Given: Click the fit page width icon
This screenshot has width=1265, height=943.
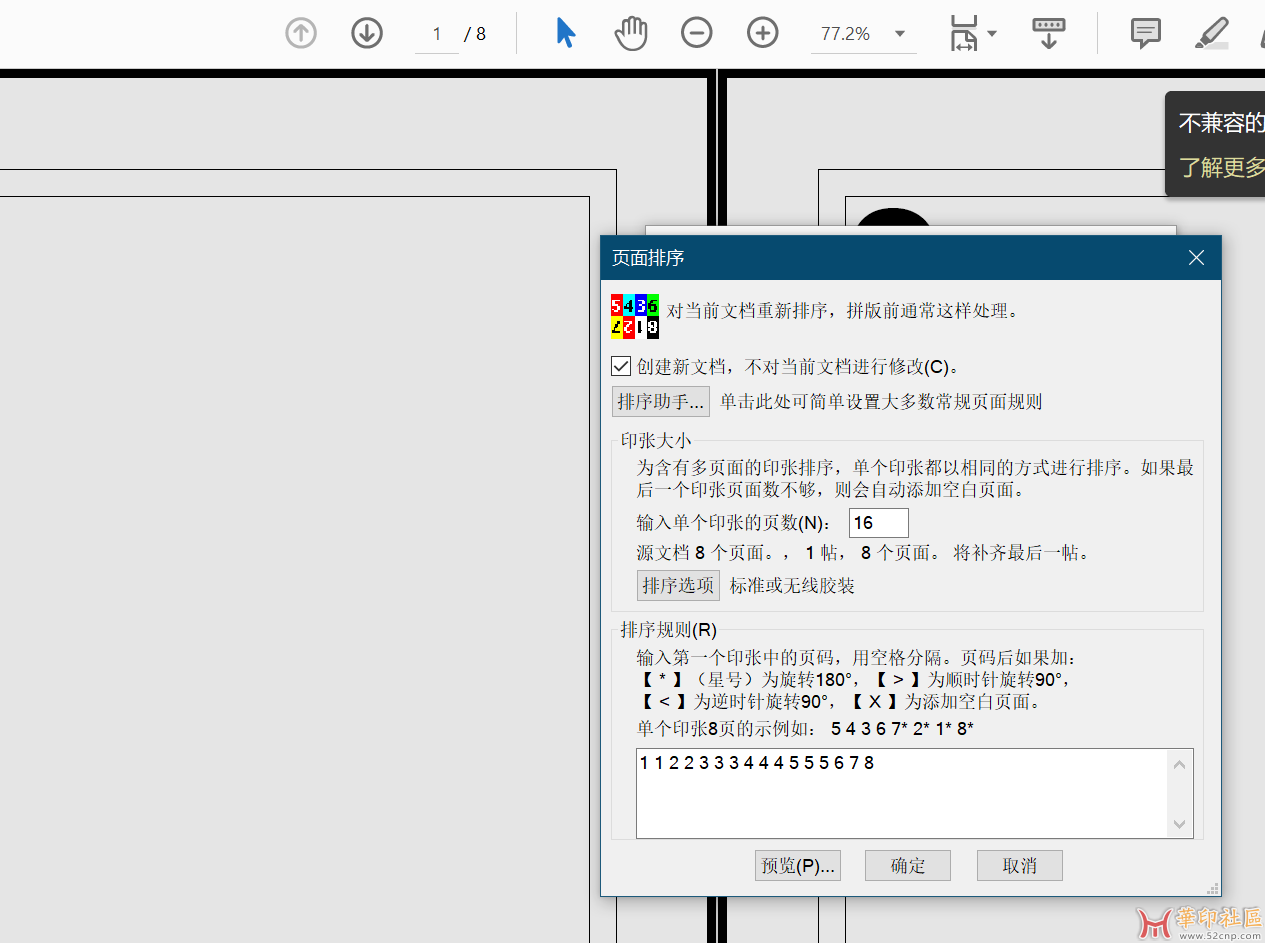Looking at the screenshot, I should 964,33.
